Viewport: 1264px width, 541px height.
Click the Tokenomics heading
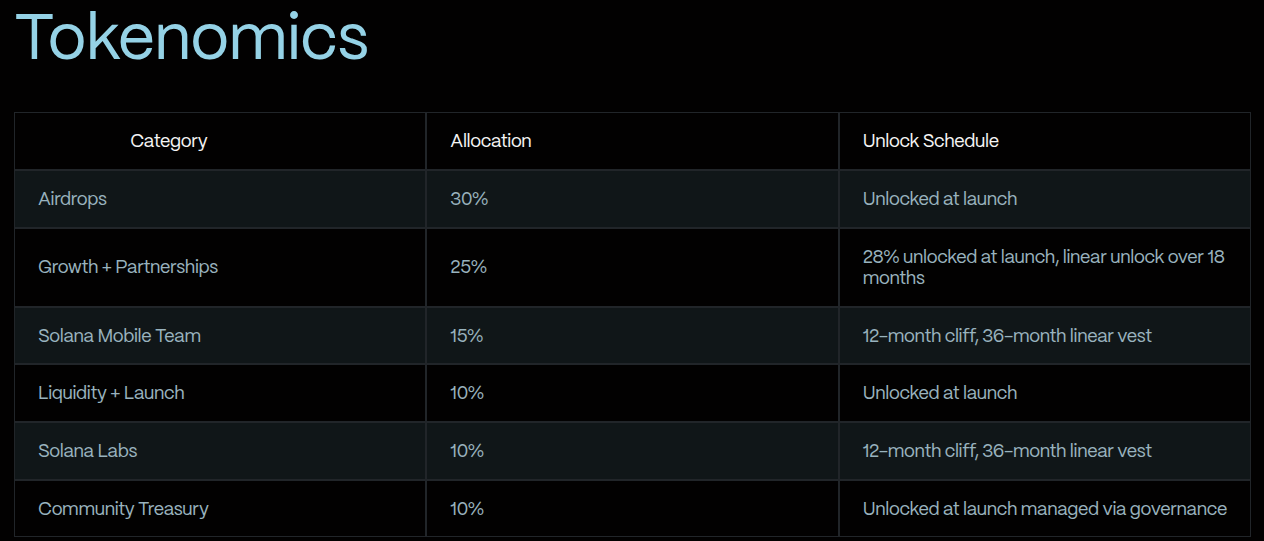[192, 39]
